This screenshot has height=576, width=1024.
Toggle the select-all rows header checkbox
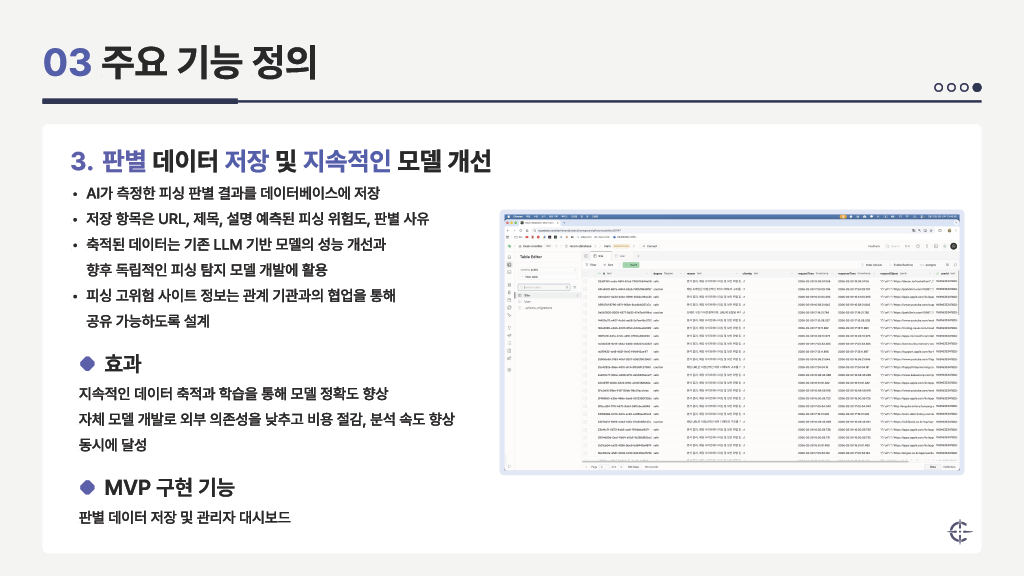[x=586, y=274]
